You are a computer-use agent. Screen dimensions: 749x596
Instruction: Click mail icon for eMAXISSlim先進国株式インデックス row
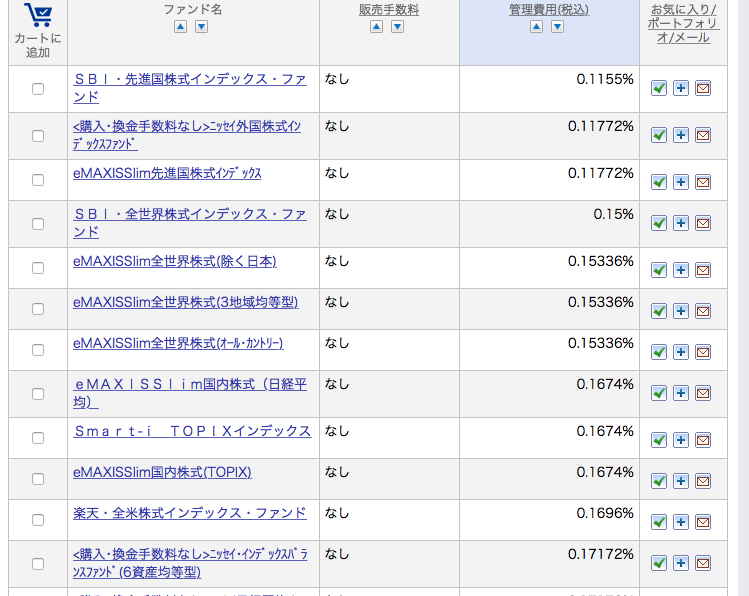coord(703,182)
